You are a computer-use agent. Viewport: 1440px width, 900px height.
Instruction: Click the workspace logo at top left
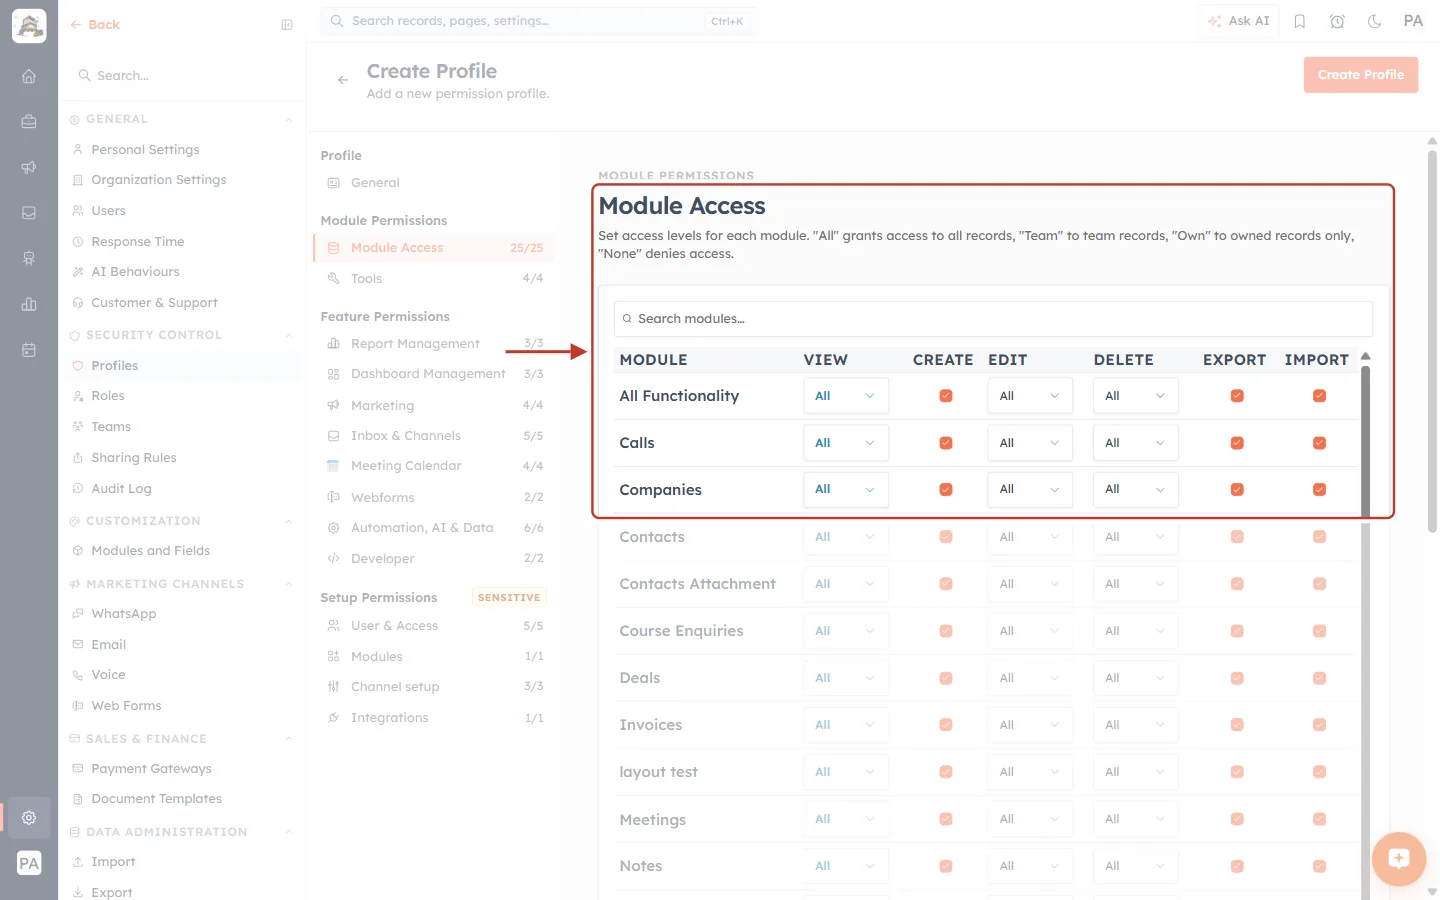point(29,26)
